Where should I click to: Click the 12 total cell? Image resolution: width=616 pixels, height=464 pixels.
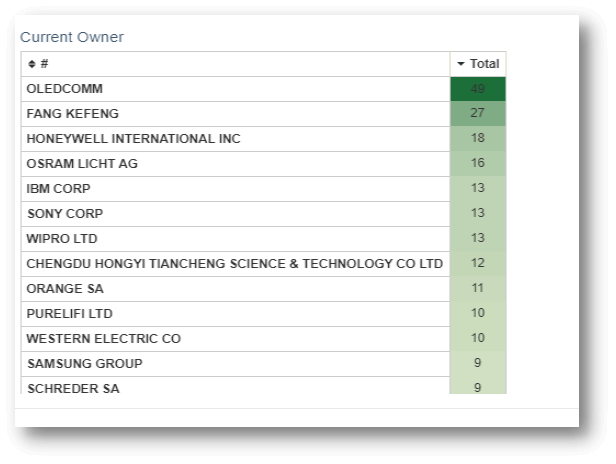(478, 264)
